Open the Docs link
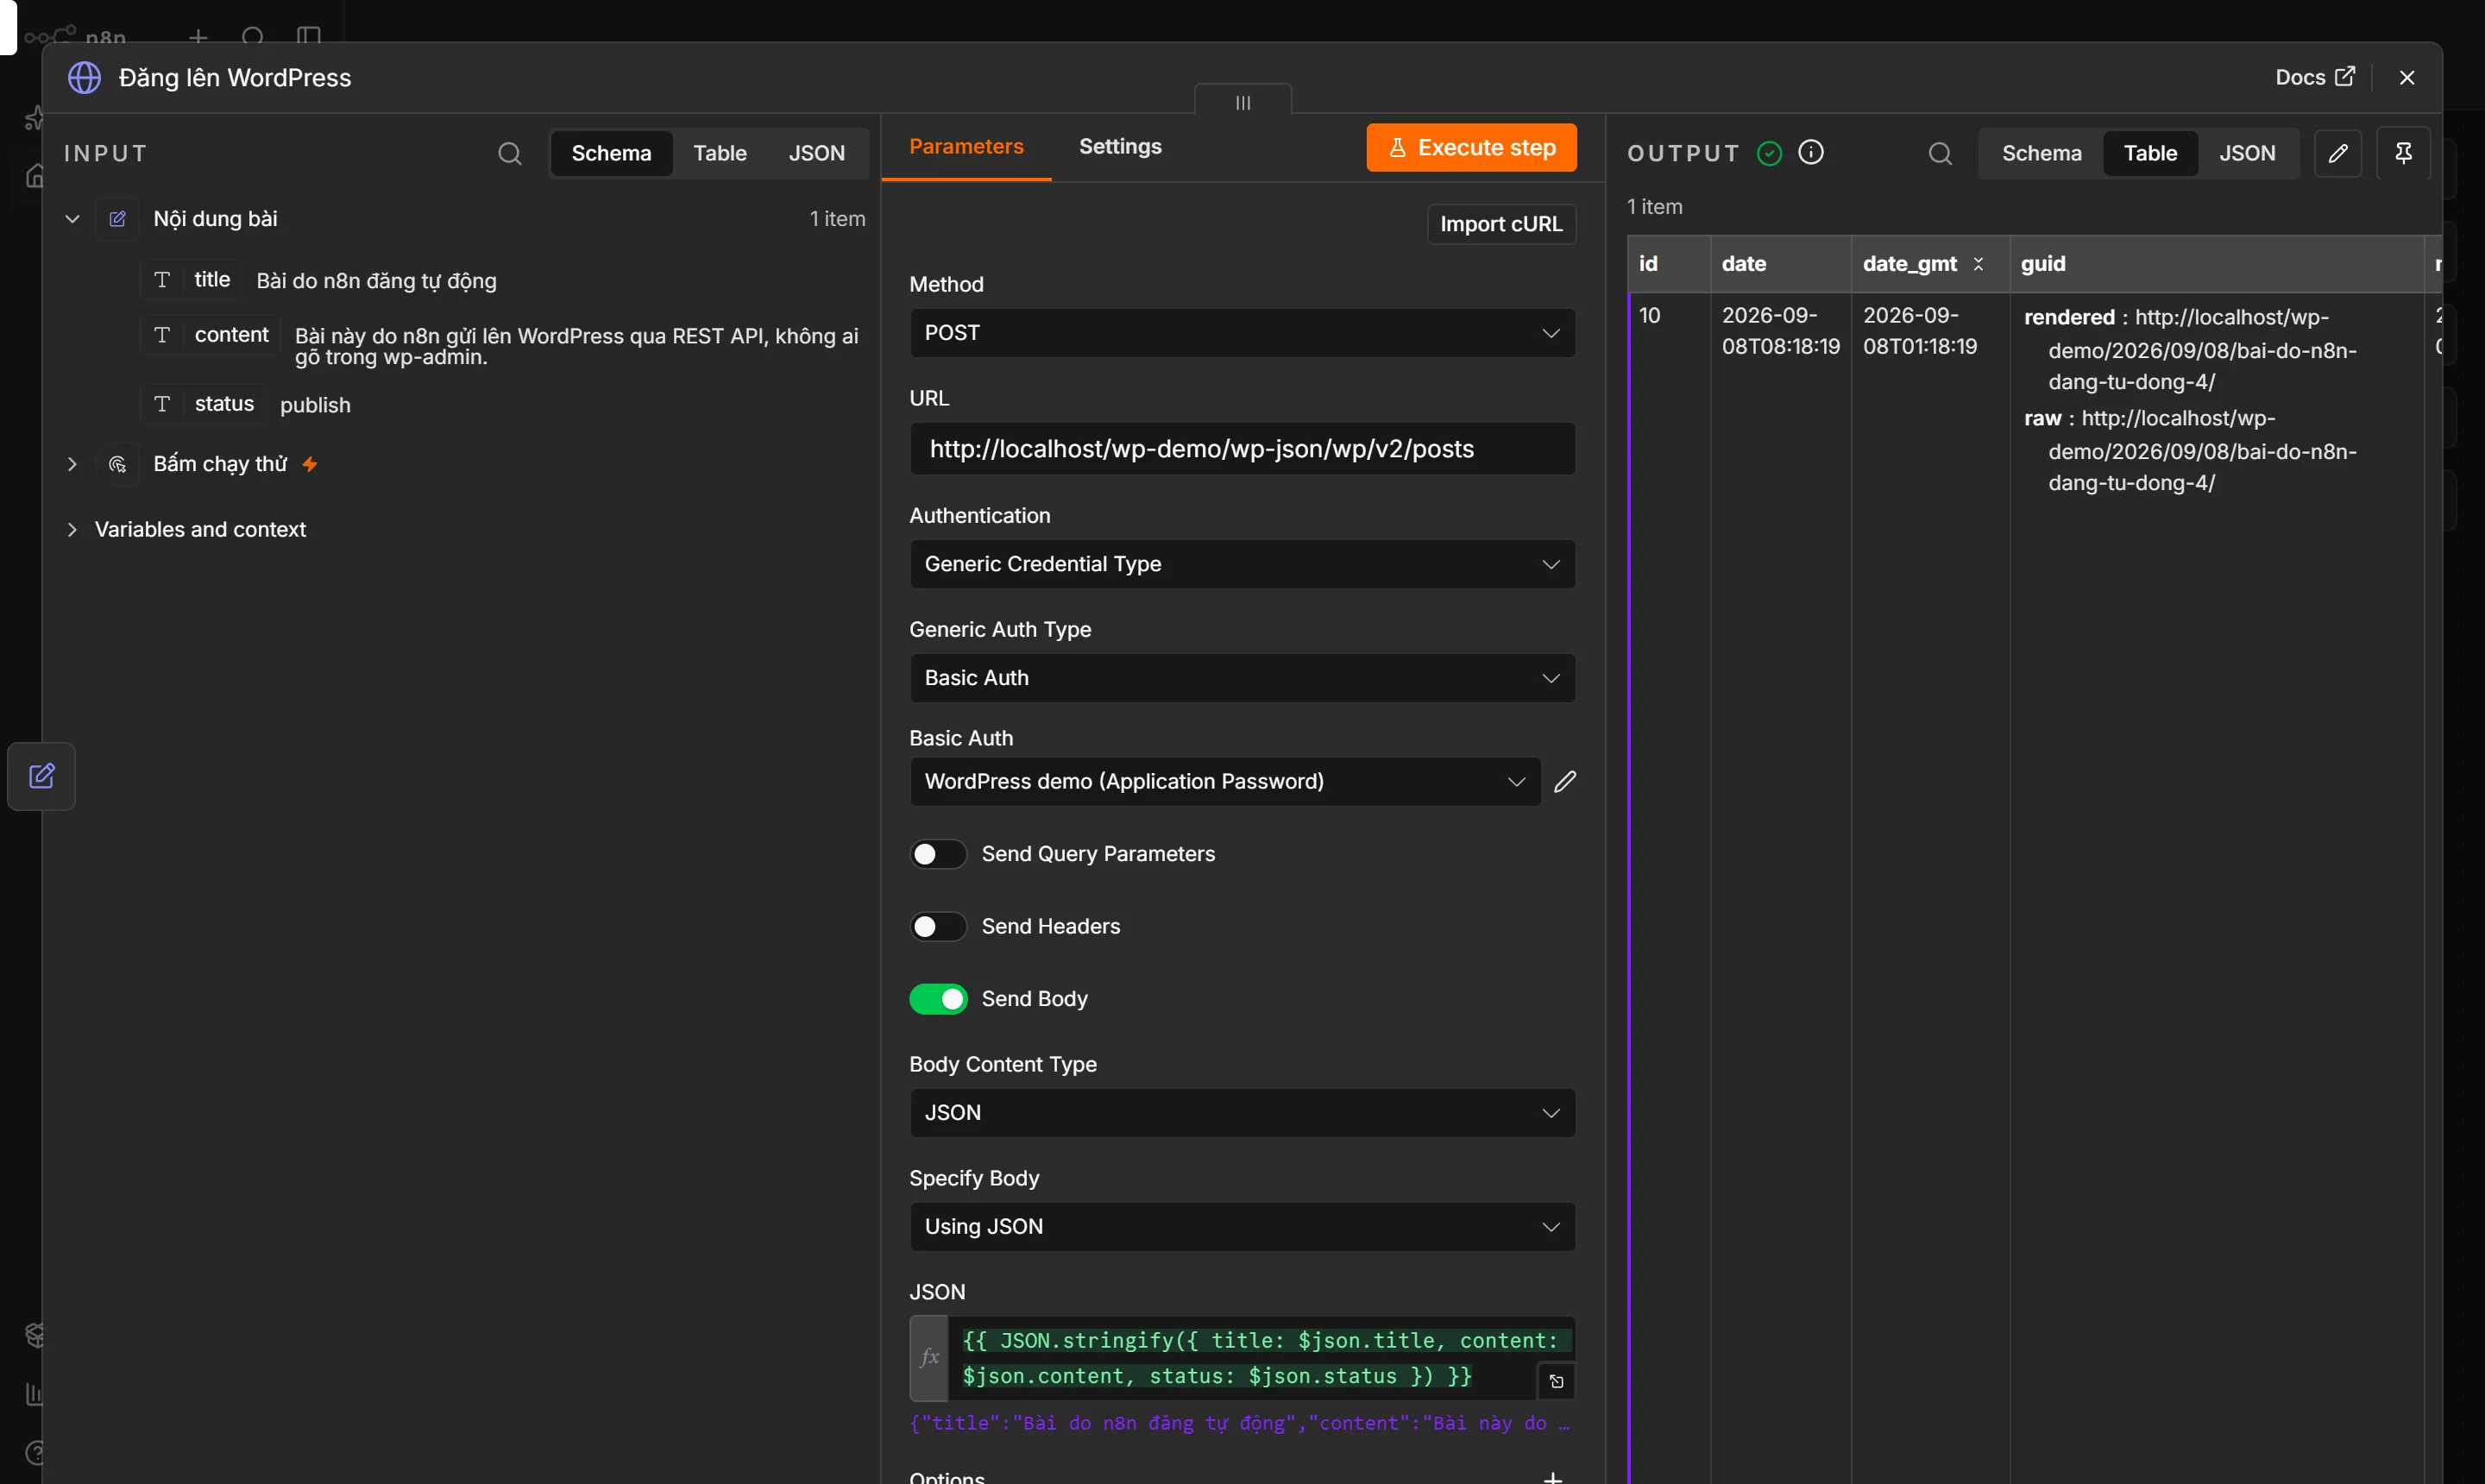 [2314, 77]
